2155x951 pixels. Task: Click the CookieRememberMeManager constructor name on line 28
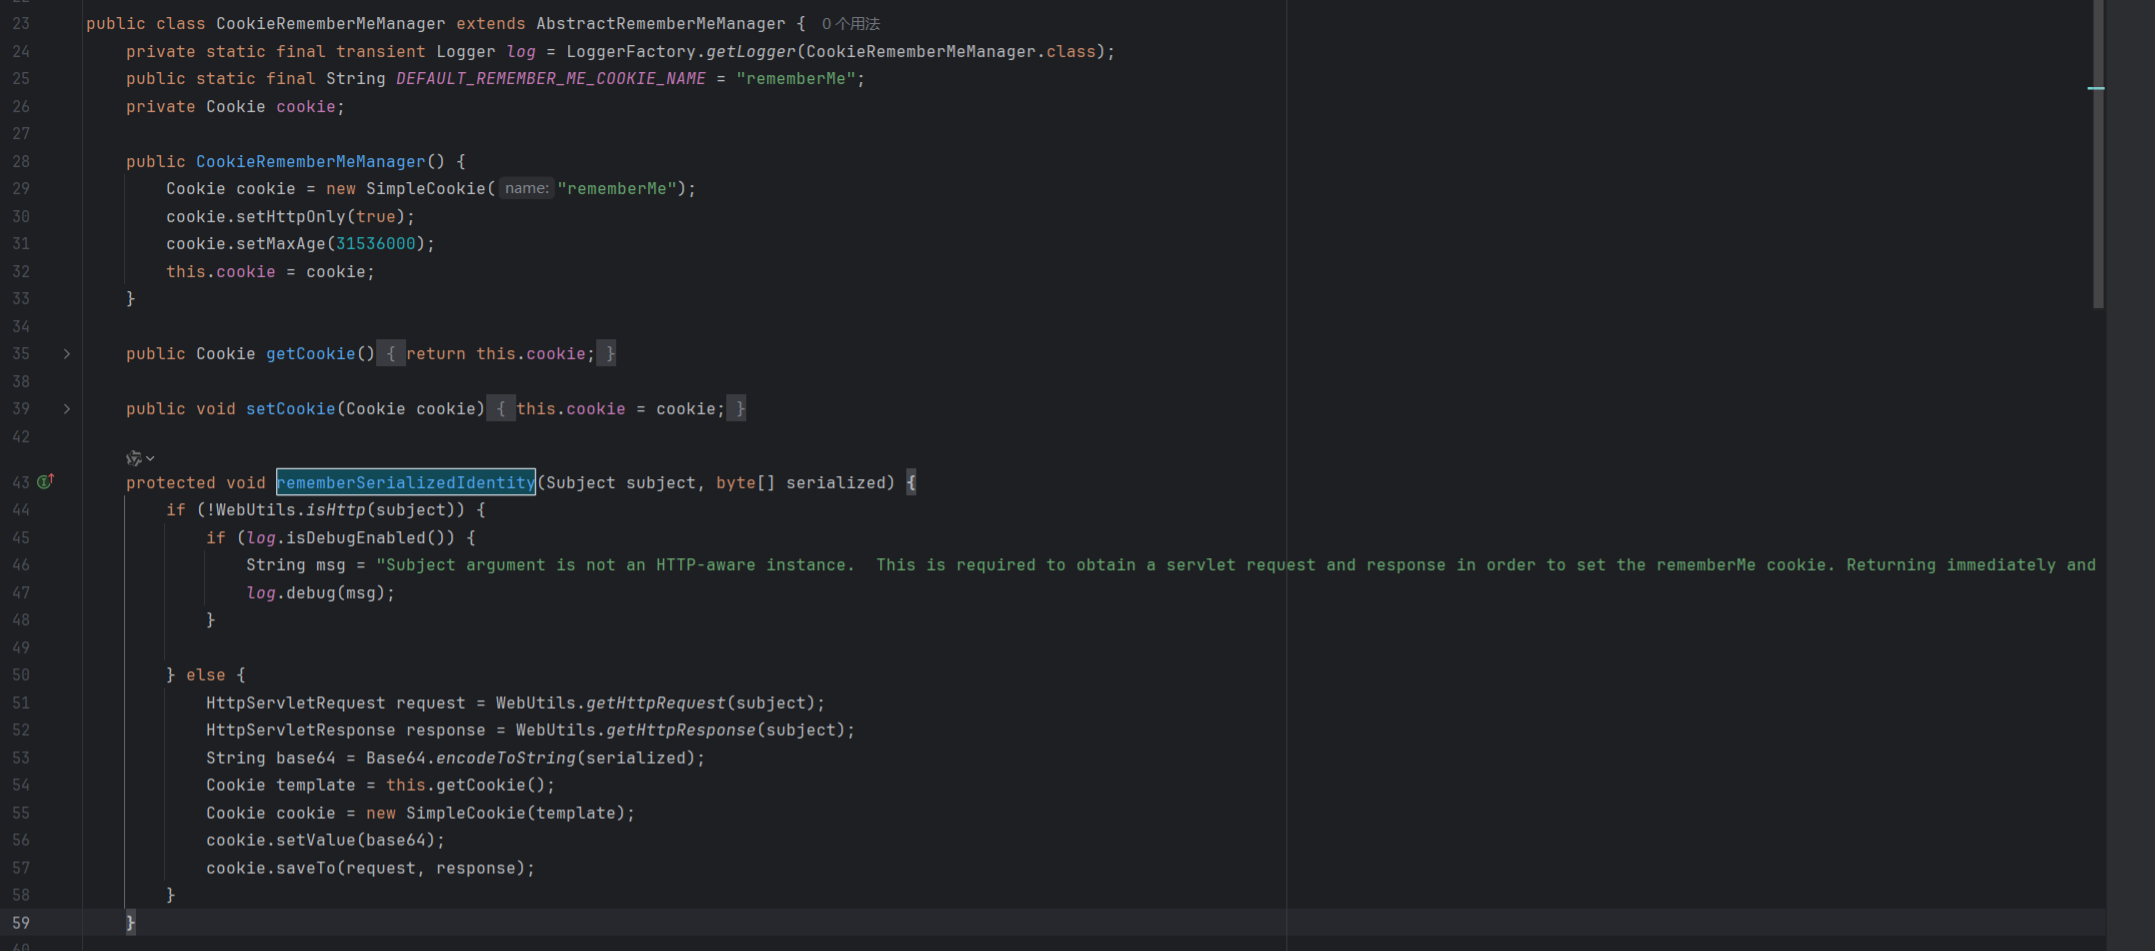click(x=310, y=162)
